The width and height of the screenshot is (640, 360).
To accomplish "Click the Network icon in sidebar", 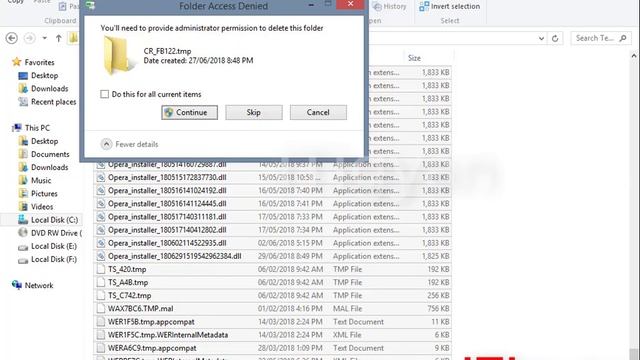I will click(x=17, y=285).
